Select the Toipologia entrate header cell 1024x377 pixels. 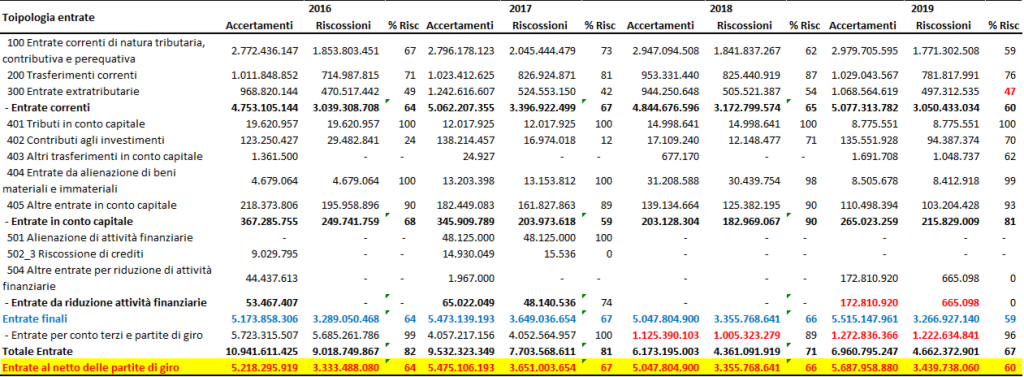[x=48, y=18]
